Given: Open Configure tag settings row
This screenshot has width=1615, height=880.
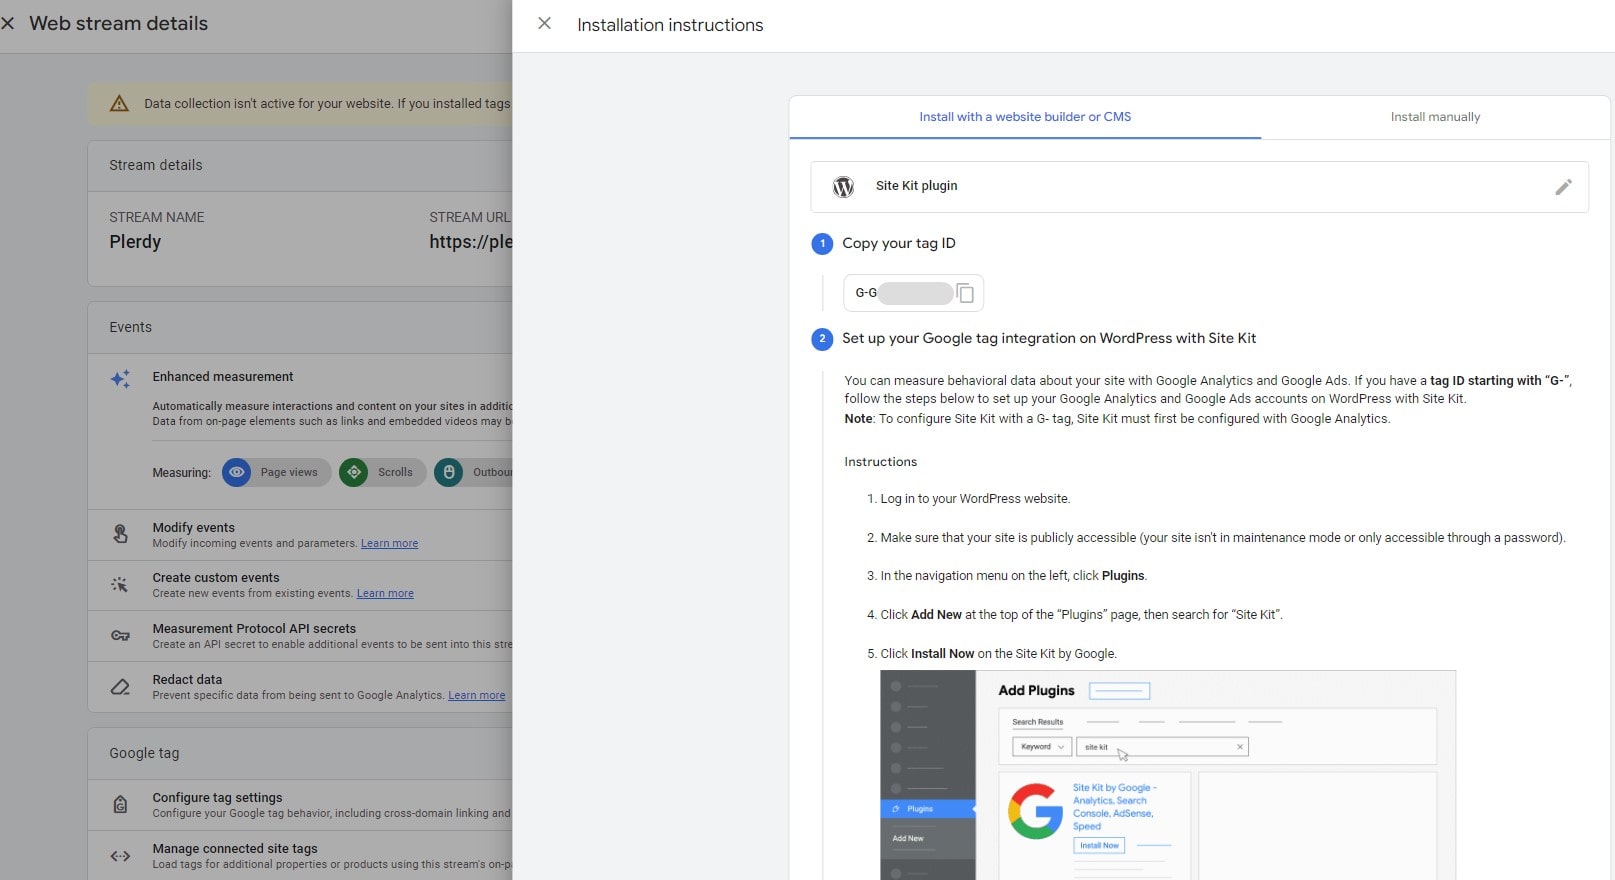Looking at the screenshot, I should pyautogui.click(x=300, y=805).
